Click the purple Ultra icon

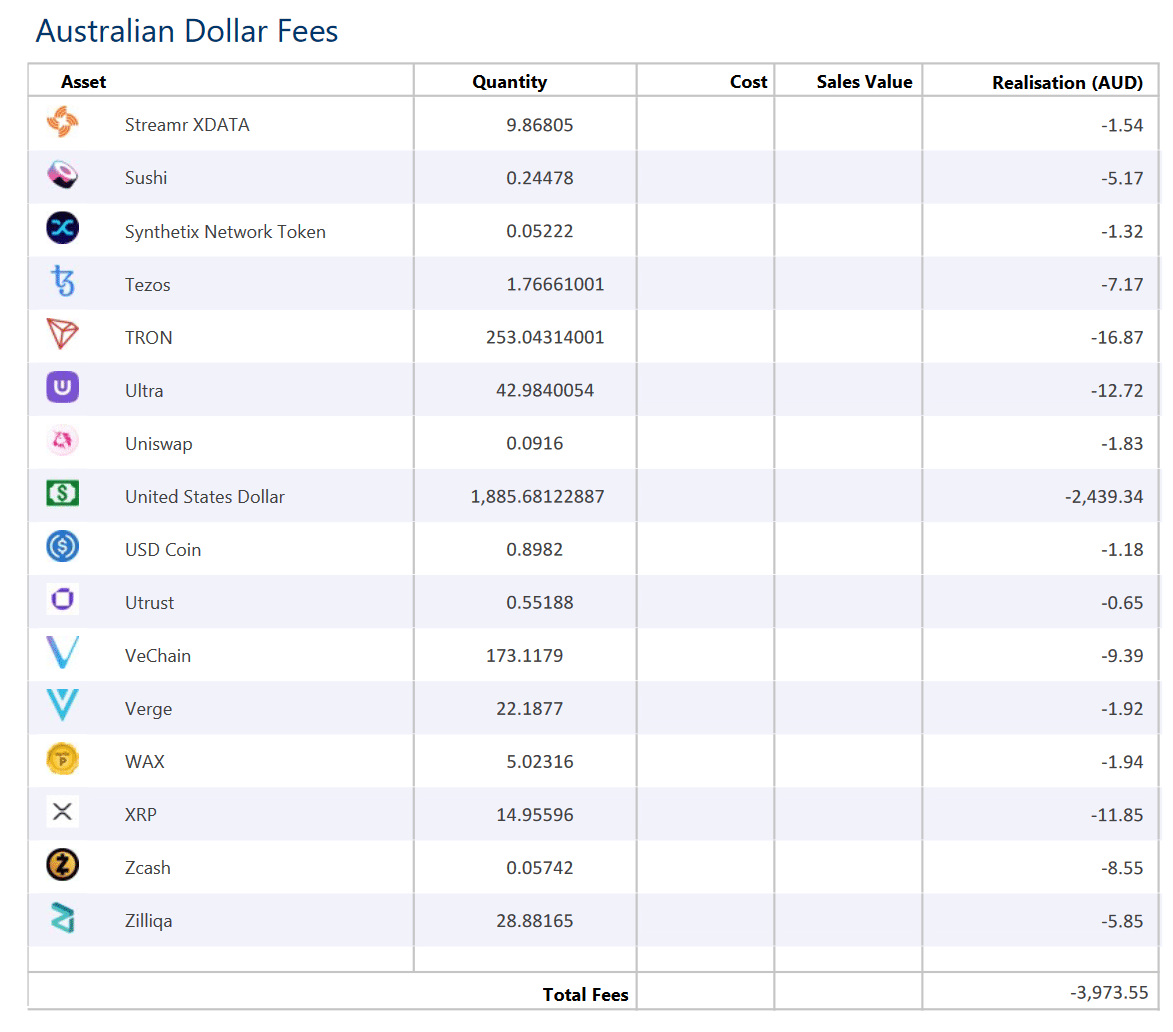click(63, 387)
